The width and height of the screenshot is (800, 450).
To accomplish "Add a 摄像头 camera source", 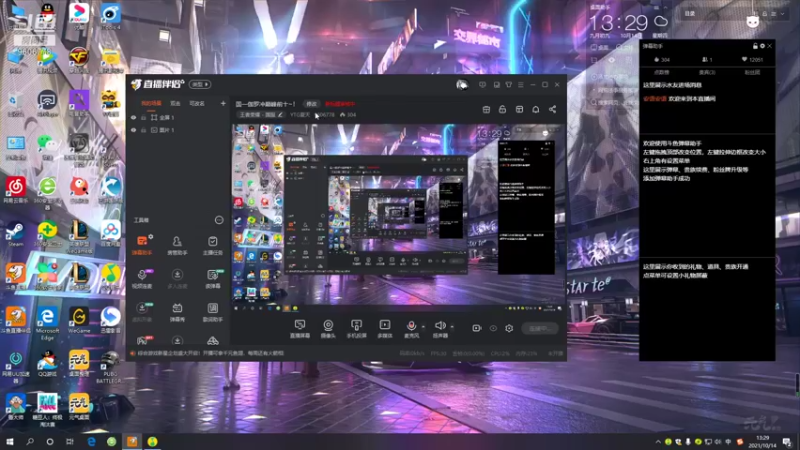I will coord(328,329).
